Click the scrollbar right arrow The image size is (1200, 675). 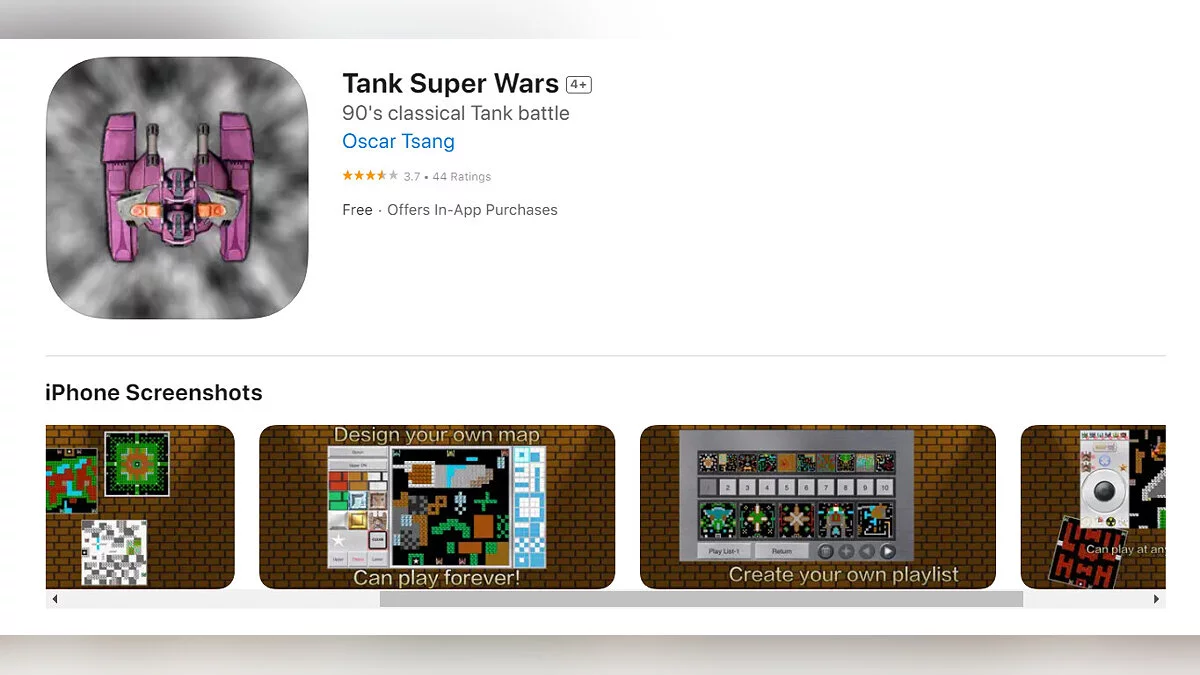click(x=1157, y=599)
